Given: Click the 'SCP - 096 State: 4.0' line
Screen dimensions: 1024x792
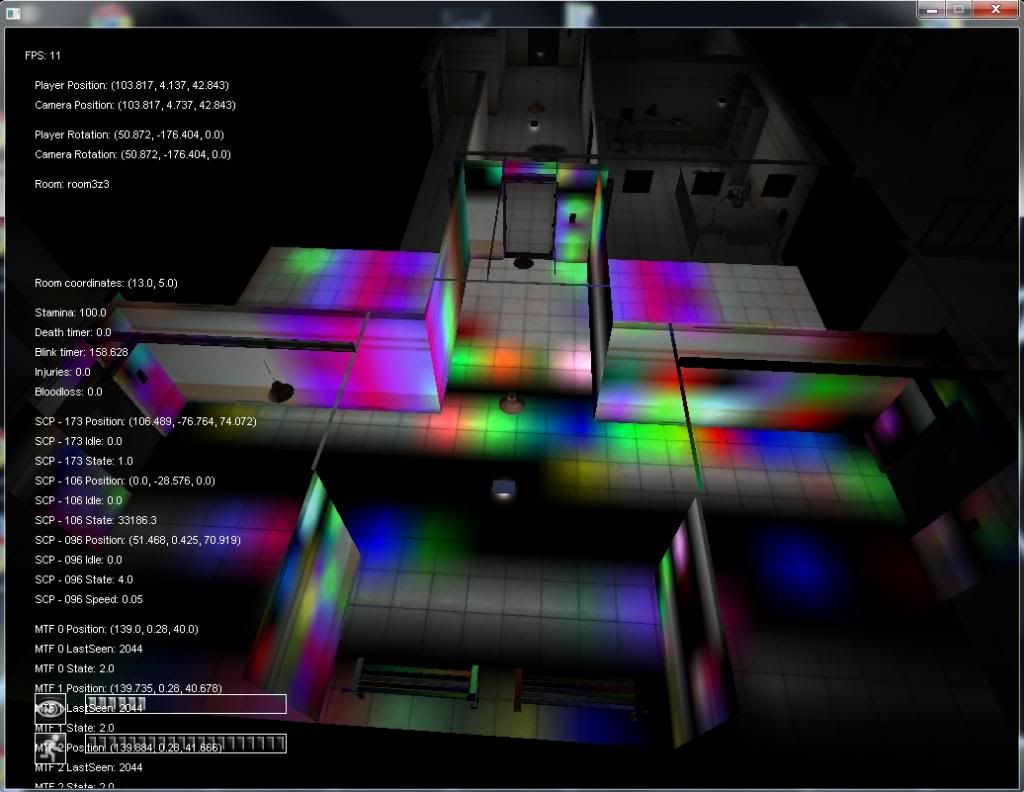Looking at the screenshot, I should tap(84, 580).
